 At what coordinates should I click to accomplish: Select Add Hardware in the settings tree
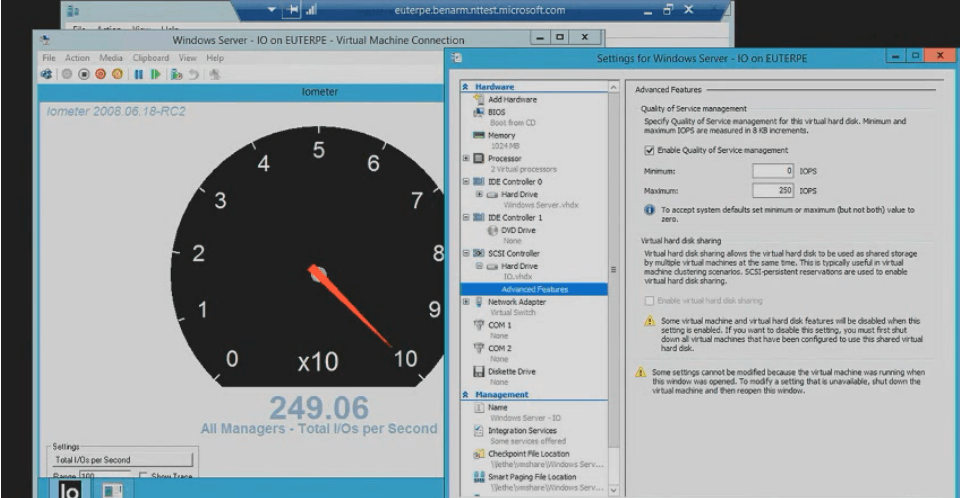click(512, 99)
